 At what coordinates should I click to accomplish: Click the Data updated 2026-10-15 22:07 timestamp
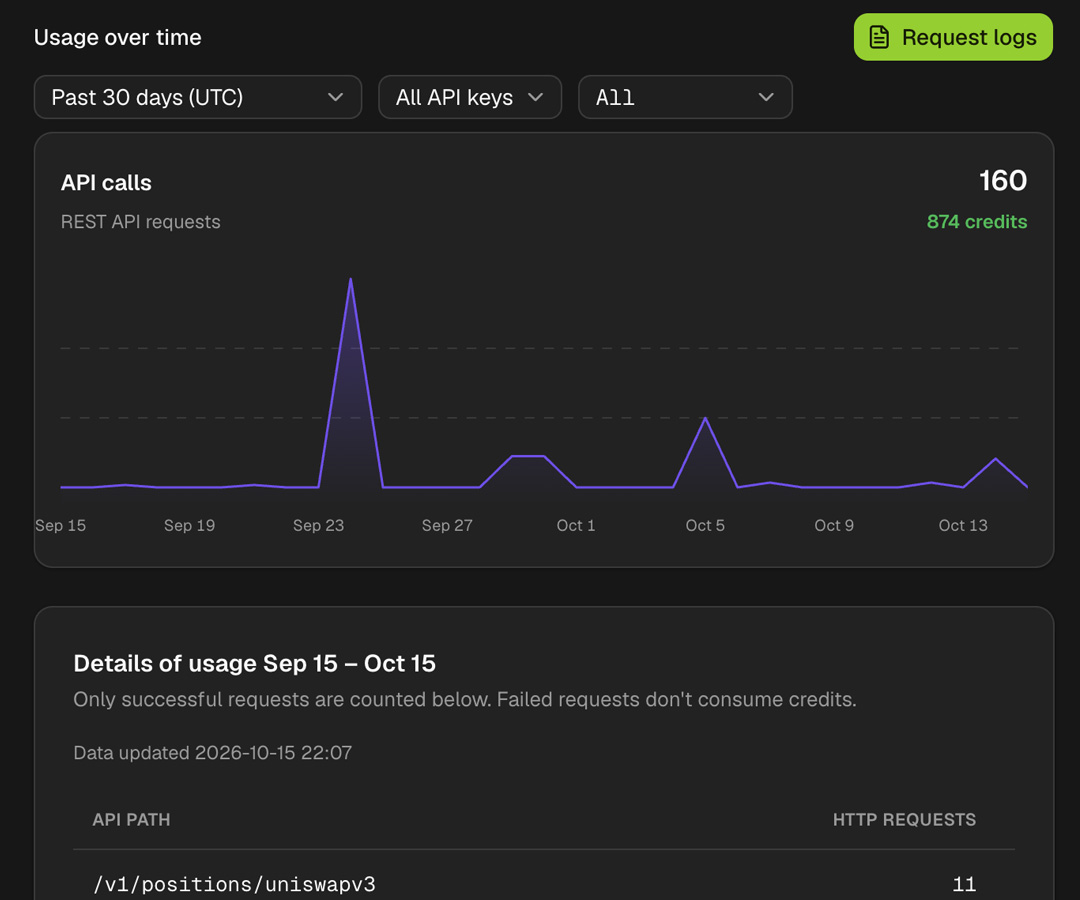(212, 753)
